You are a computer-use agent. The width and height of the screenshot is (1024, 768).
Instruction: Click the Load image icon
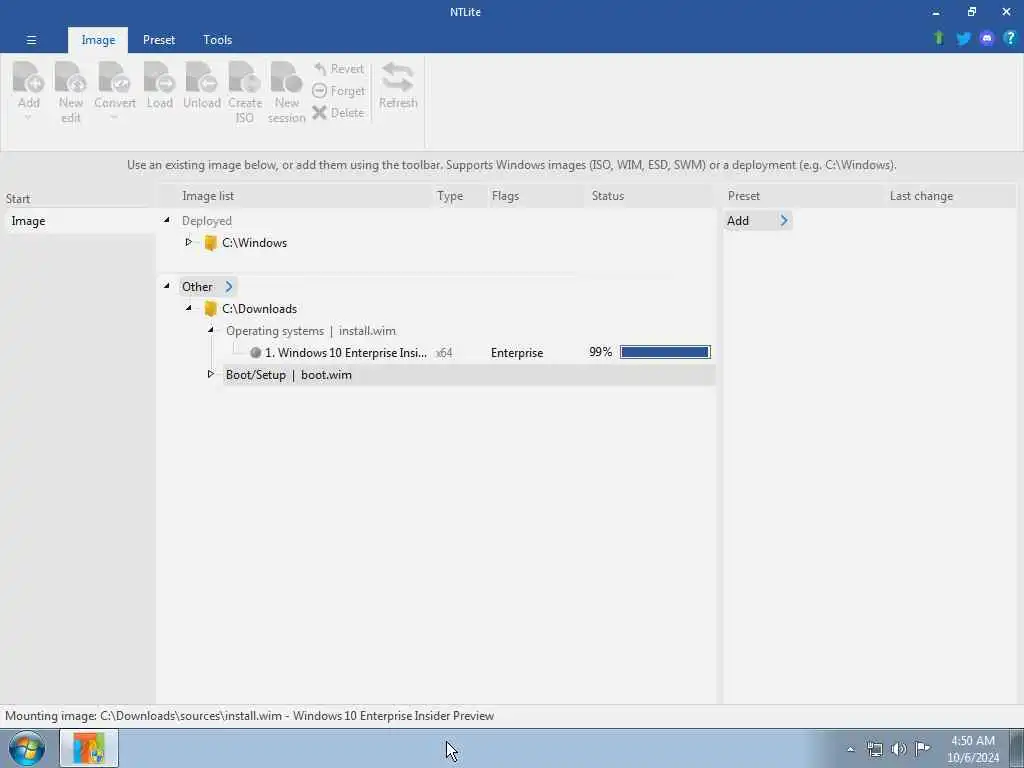tap(159, 78)
